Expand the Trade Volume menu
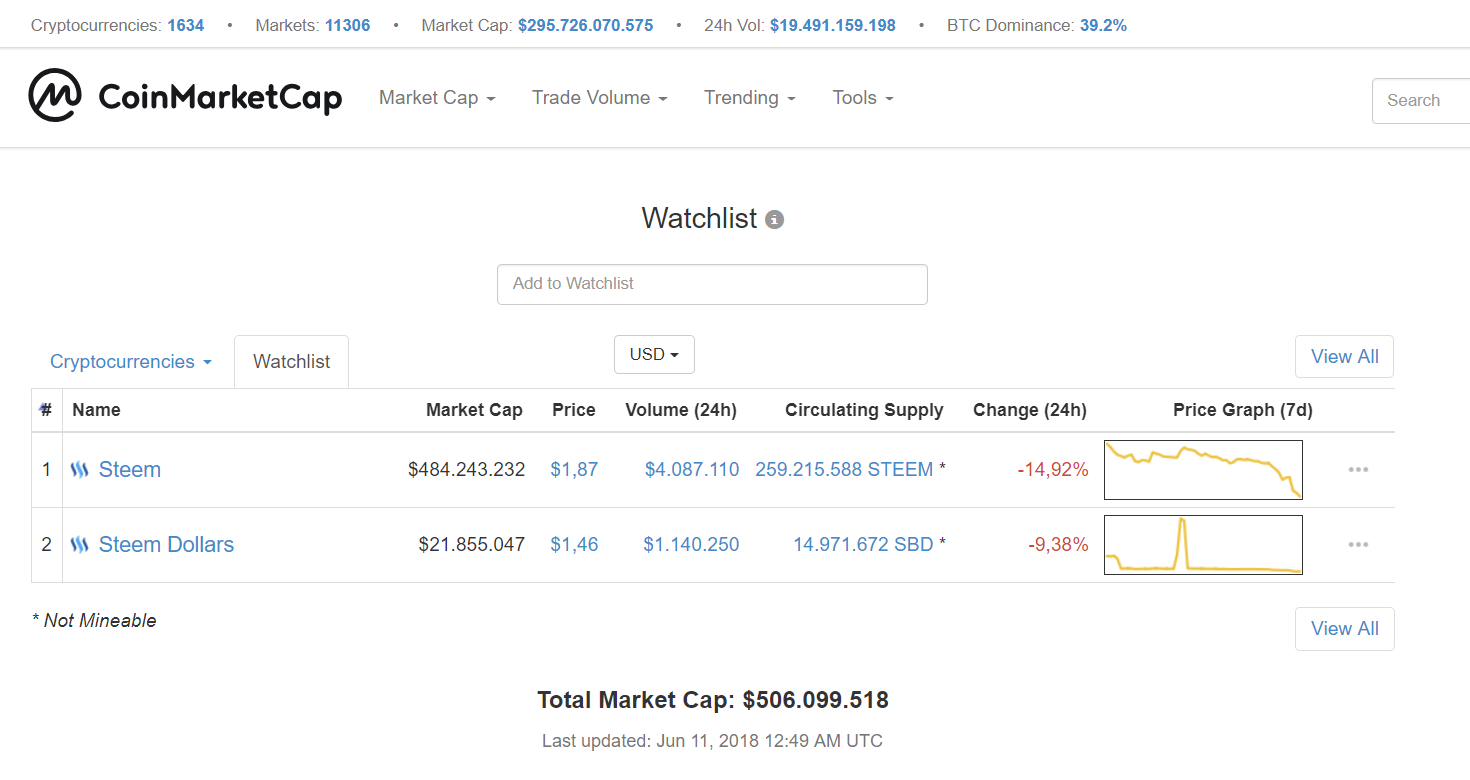1470x780 pixels. pos(599,98)
